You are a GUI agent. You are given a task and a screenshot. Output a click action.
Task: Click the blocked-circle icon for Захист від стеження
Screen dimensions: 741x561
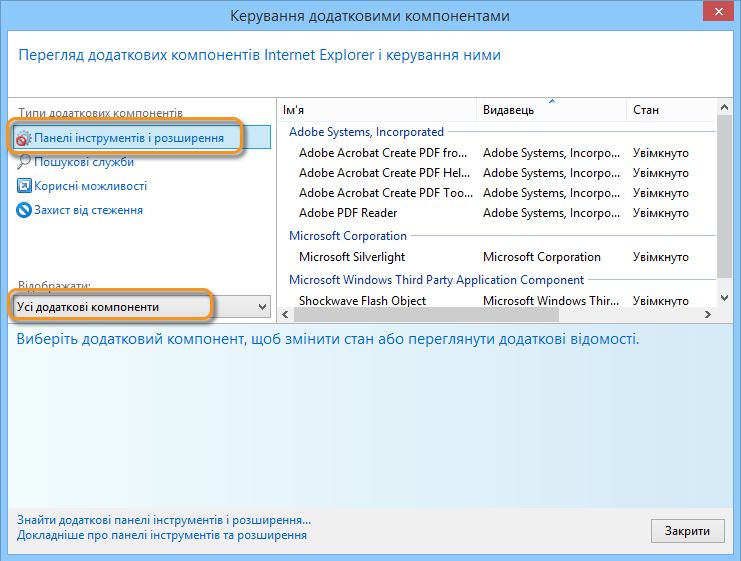tap(24, 210)
